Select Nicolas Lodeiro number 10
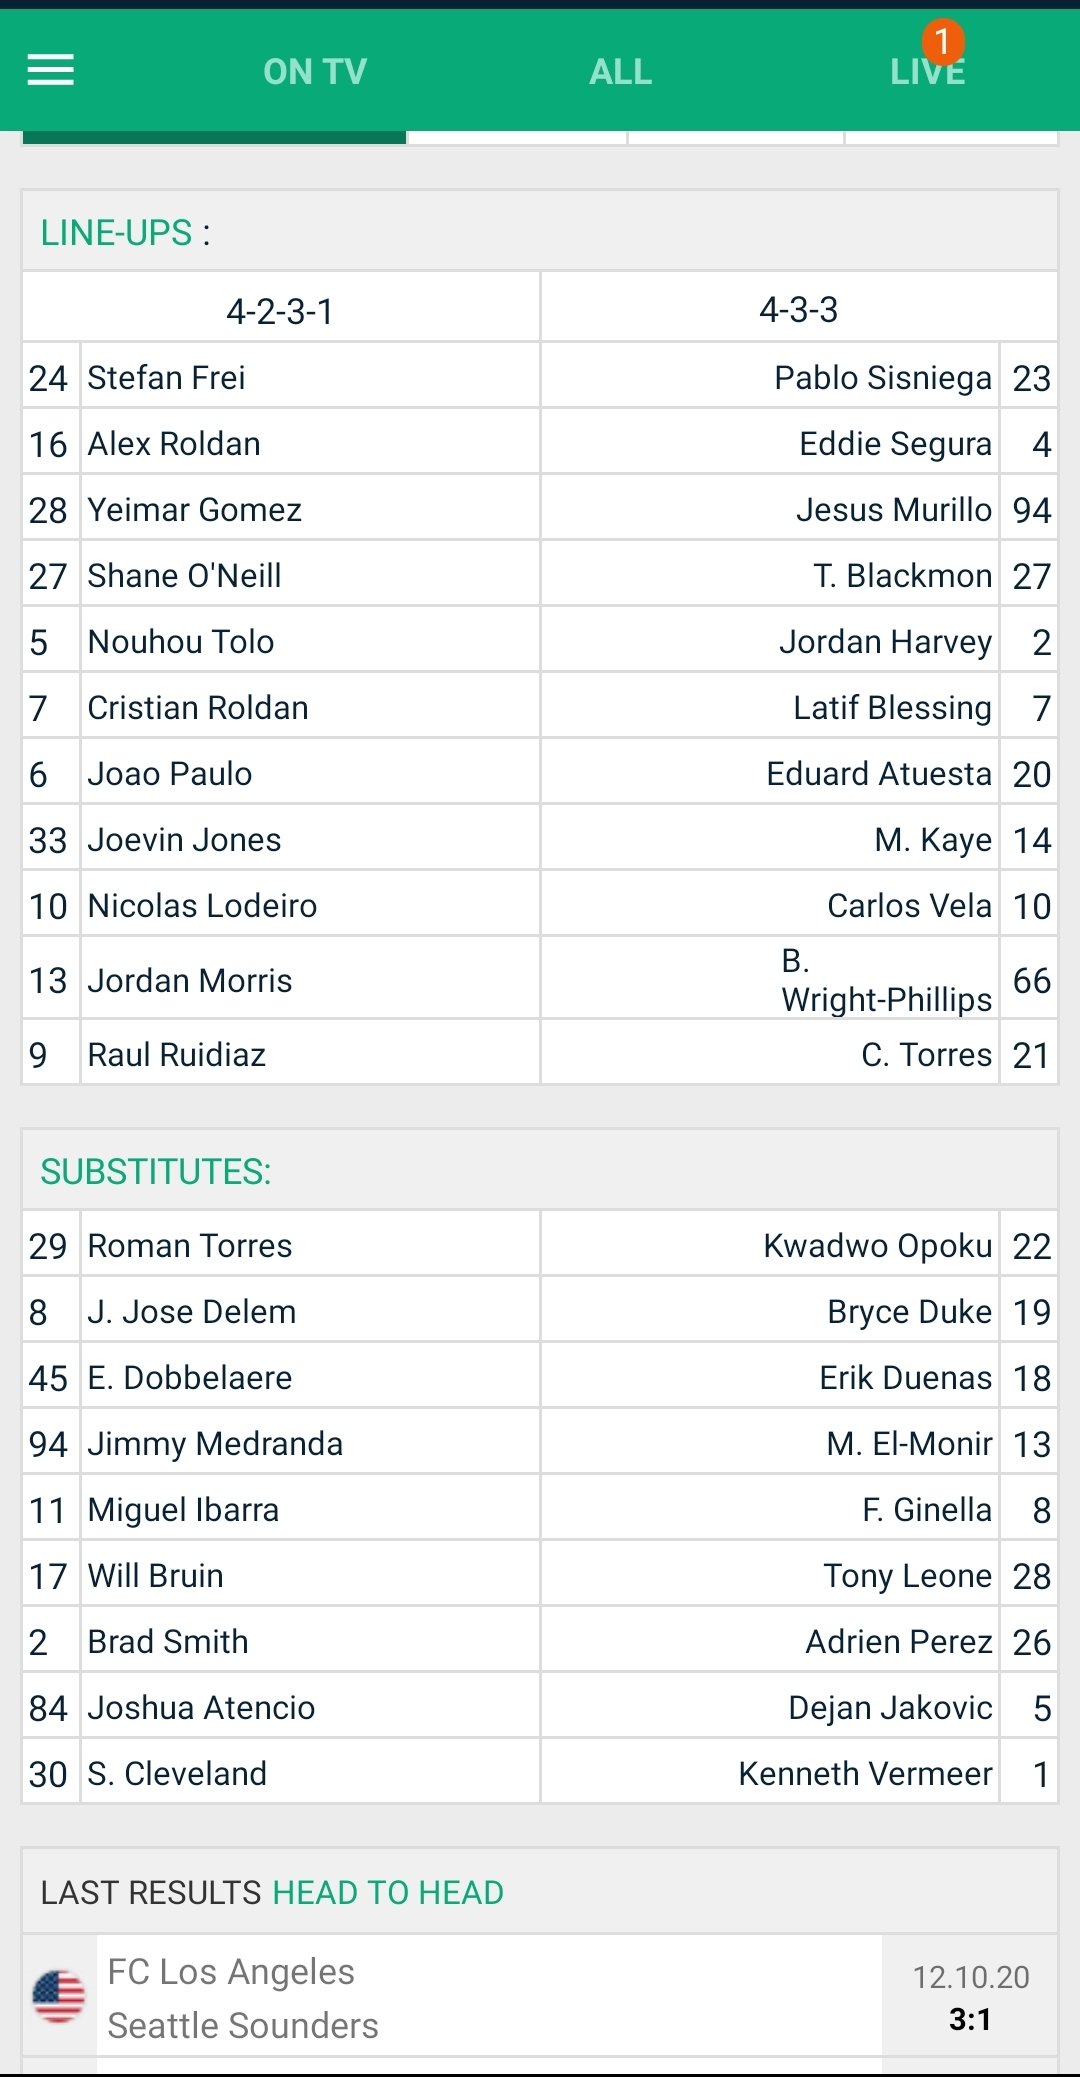This screenshot has height=2077, width=1080. tap(48, 906)
